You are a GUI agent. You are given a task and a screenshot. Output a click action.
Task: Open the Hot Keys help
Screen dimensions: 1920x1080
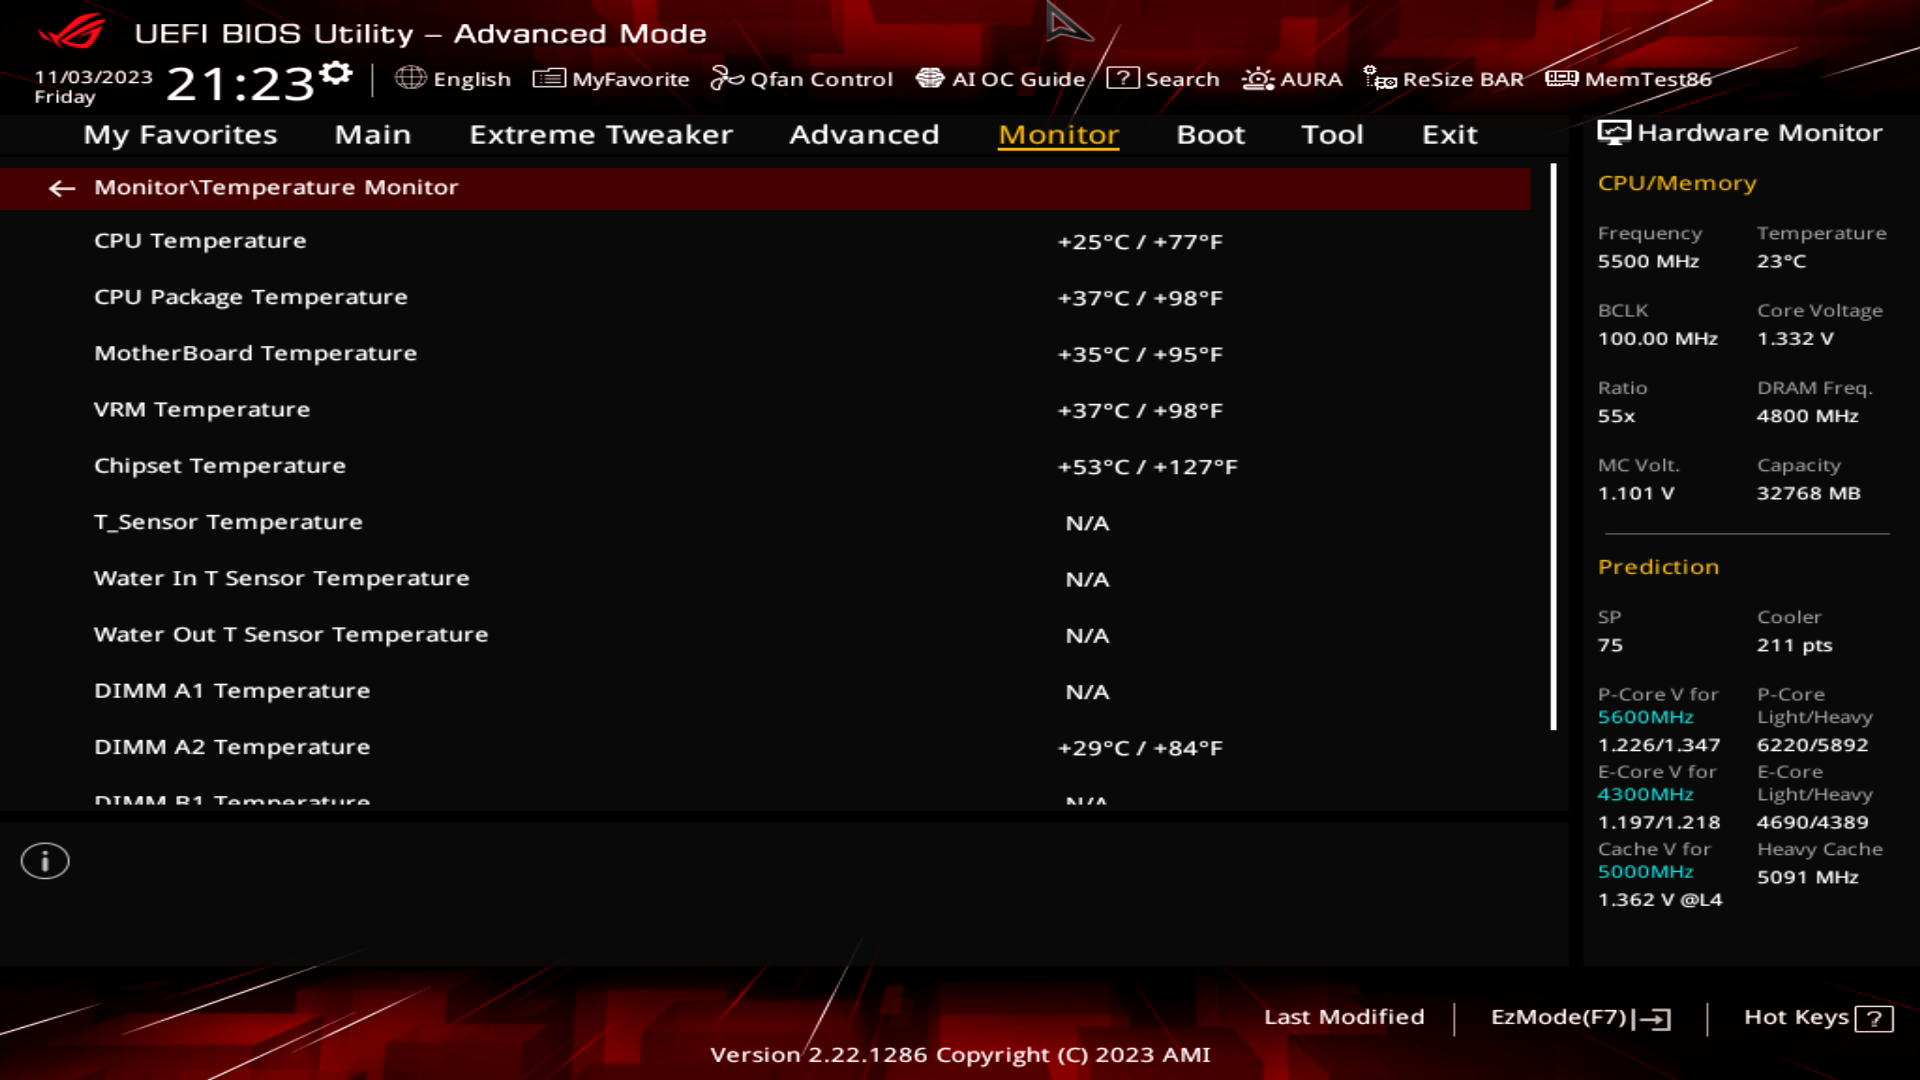[1818, 1017]
